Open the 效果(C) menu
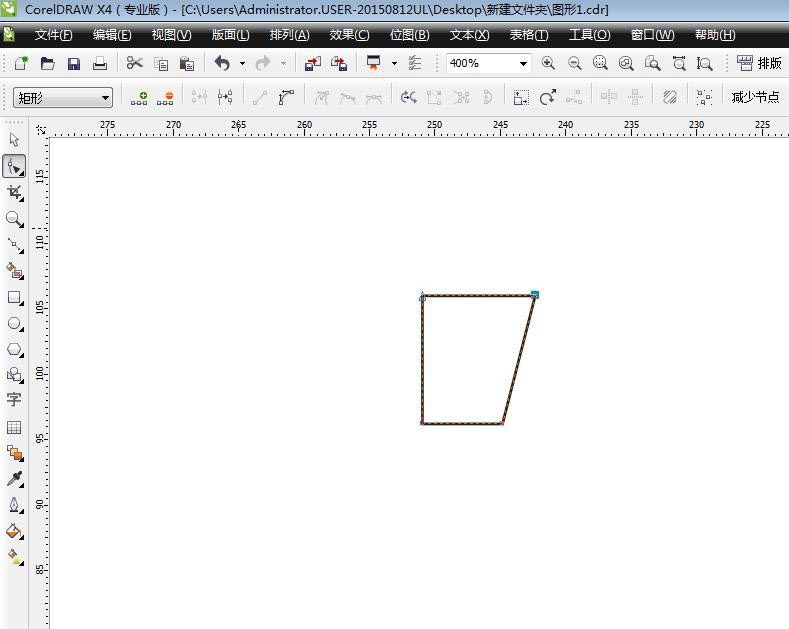 pos(349,35)
